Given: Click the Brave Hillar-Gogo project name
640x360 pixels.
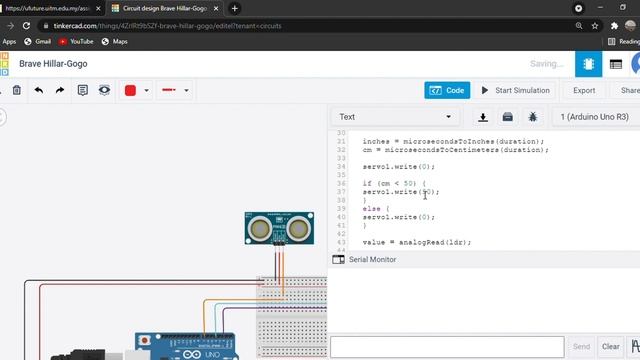Looking at the screenshot, I should (53, 64).
